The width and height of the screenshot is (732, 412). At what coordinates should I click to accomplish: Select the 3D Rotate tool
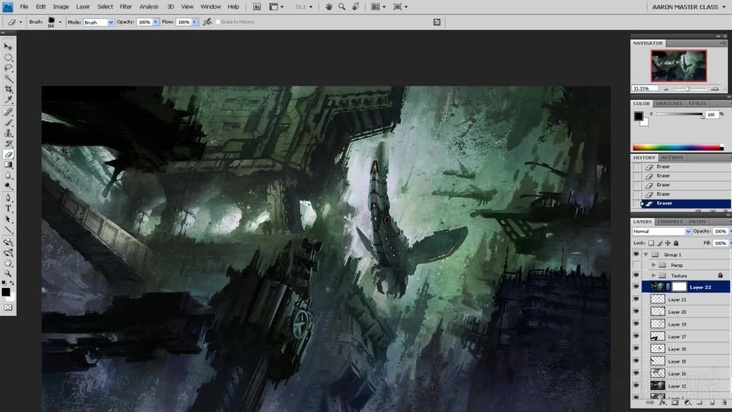tap(8, 242)
